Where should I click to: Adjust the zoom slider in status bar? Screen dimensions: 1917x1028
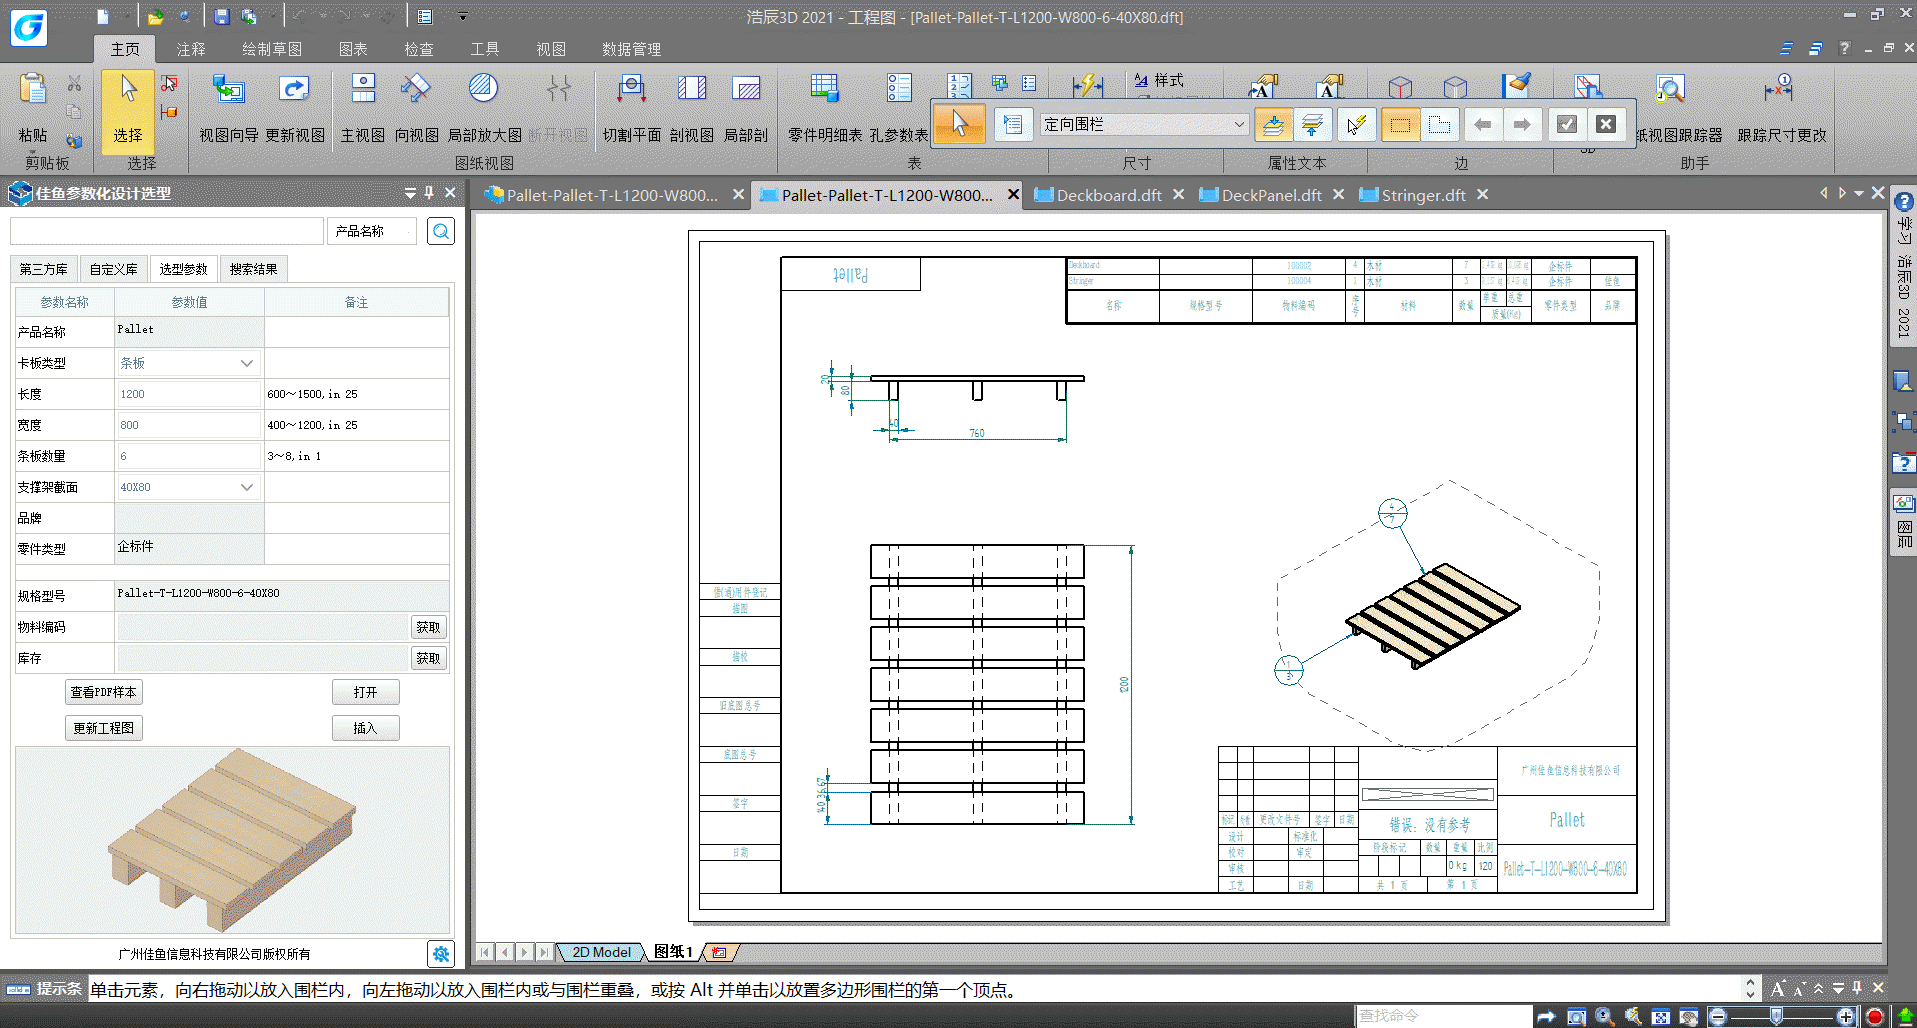[1776, 1016]
